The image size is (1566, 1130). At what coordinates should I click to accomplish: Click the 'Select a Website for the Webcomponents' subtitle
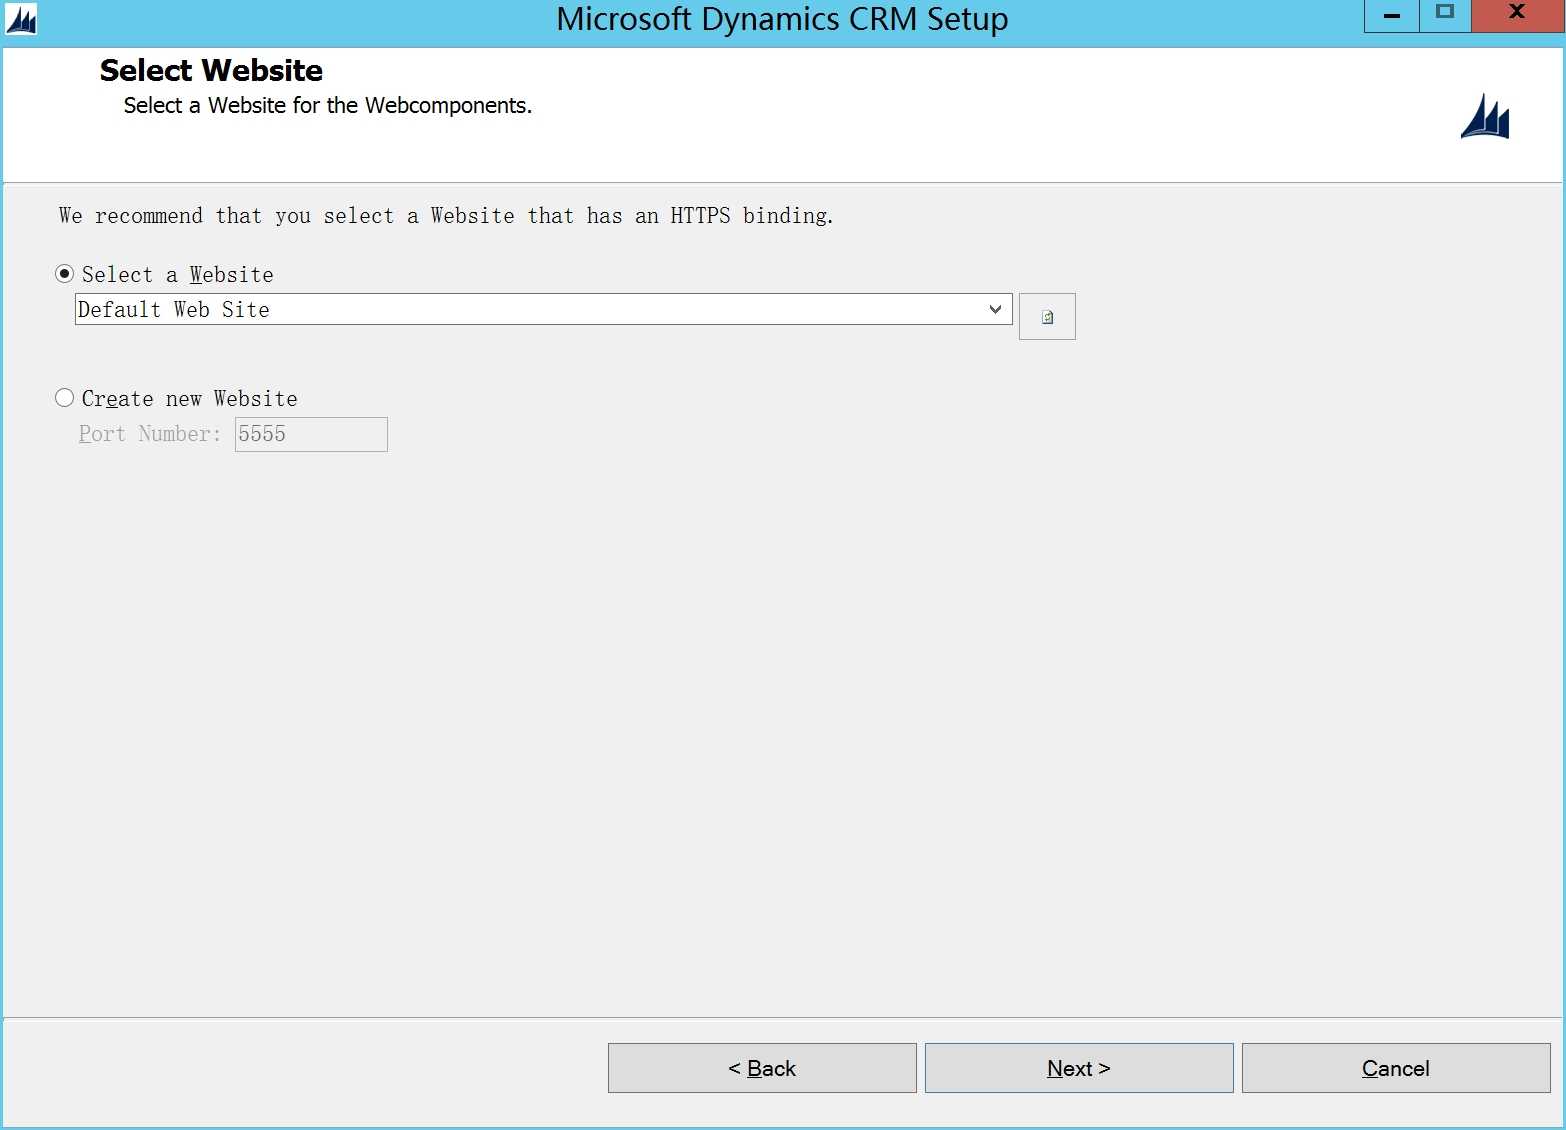click(328, 106)
